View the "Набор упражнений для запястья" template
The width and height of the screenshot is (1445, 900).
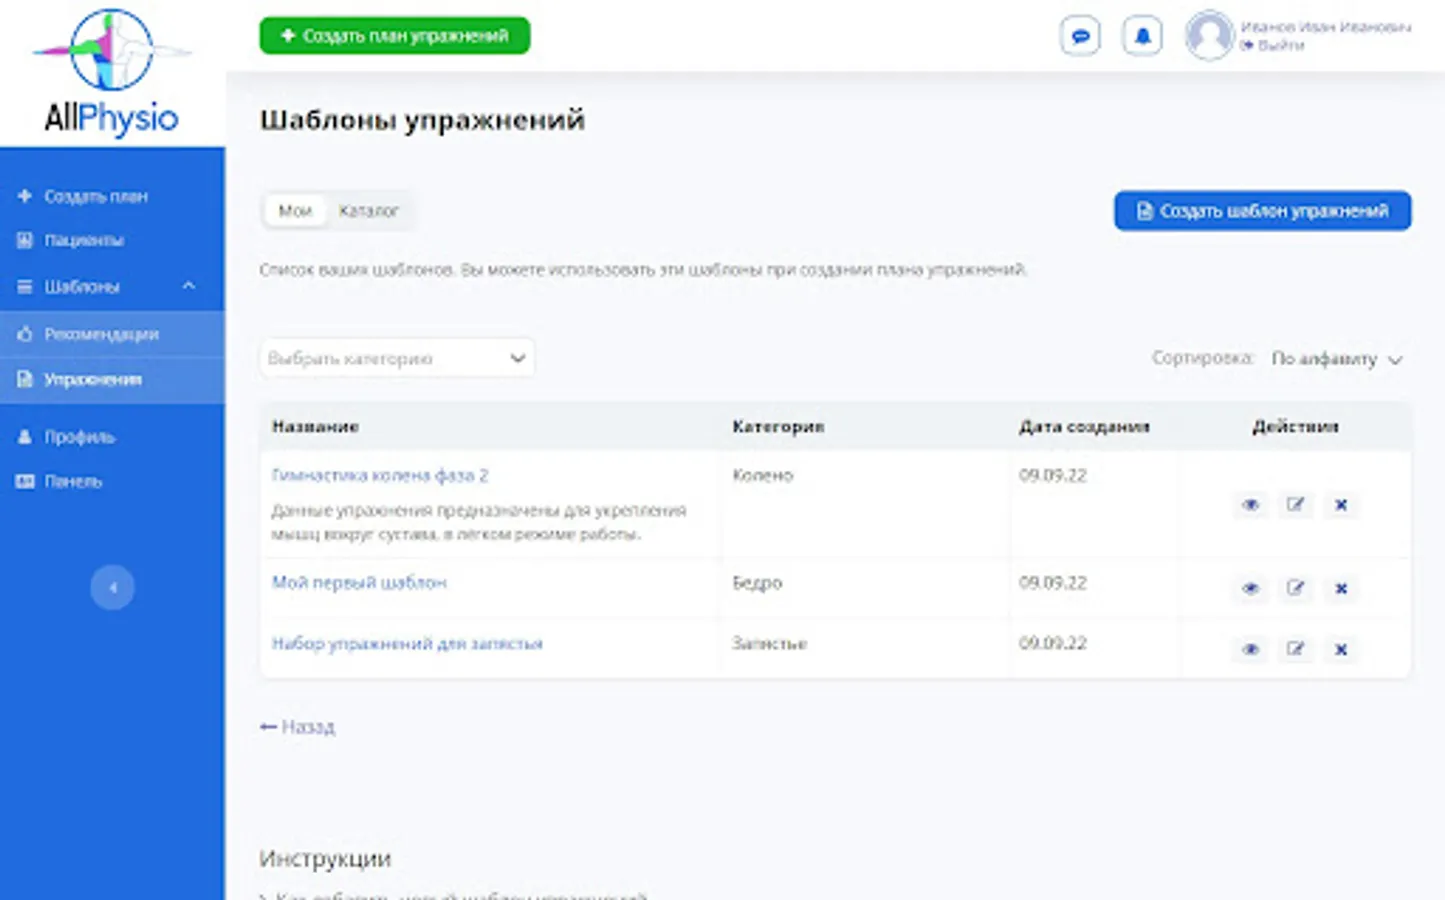[1250, 649]
